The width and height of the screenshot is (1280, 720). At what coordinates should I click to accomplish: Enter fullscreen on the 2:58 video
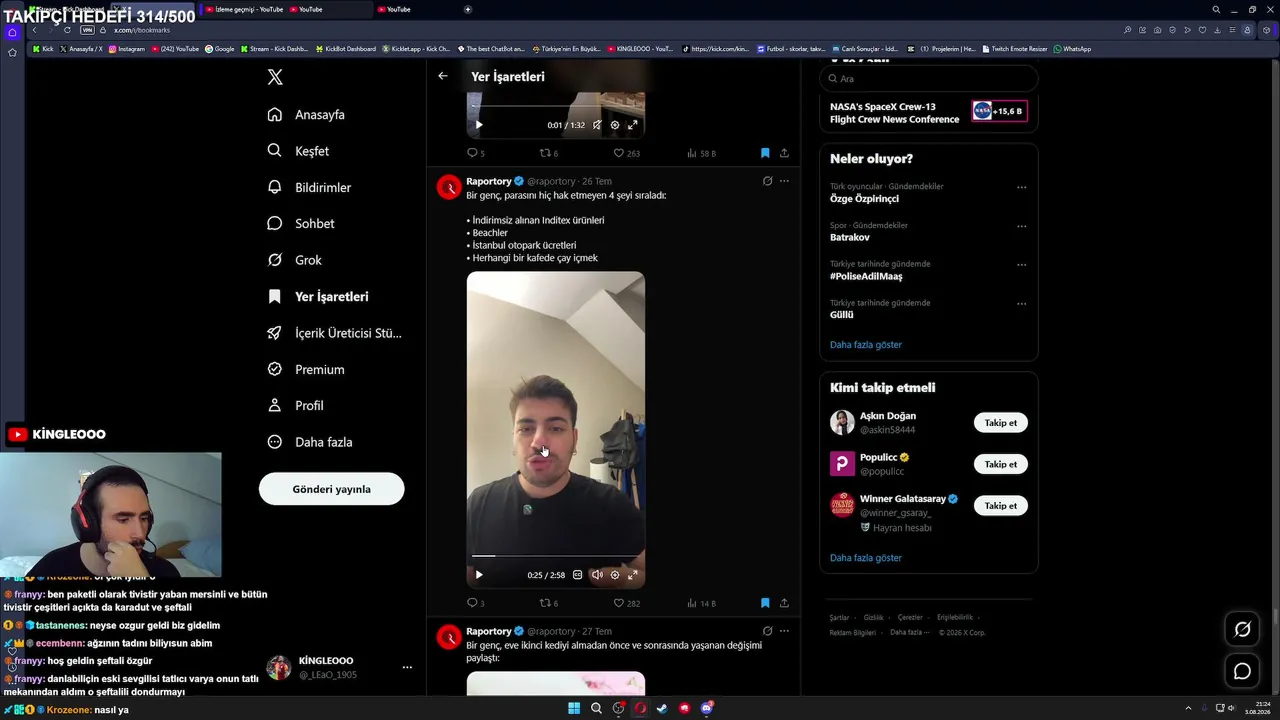point(632,575)
